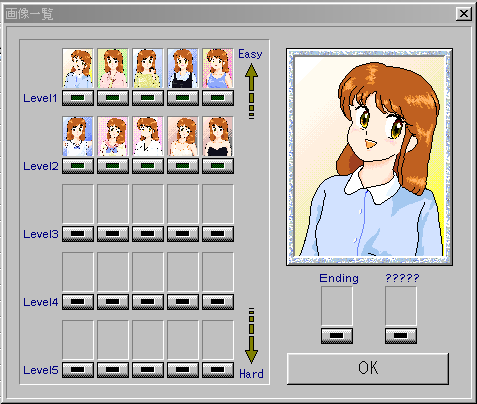The image size is (477, 404).
Task: Click first black indicator button in Level3 row
Action: click(x=78, y=234)
